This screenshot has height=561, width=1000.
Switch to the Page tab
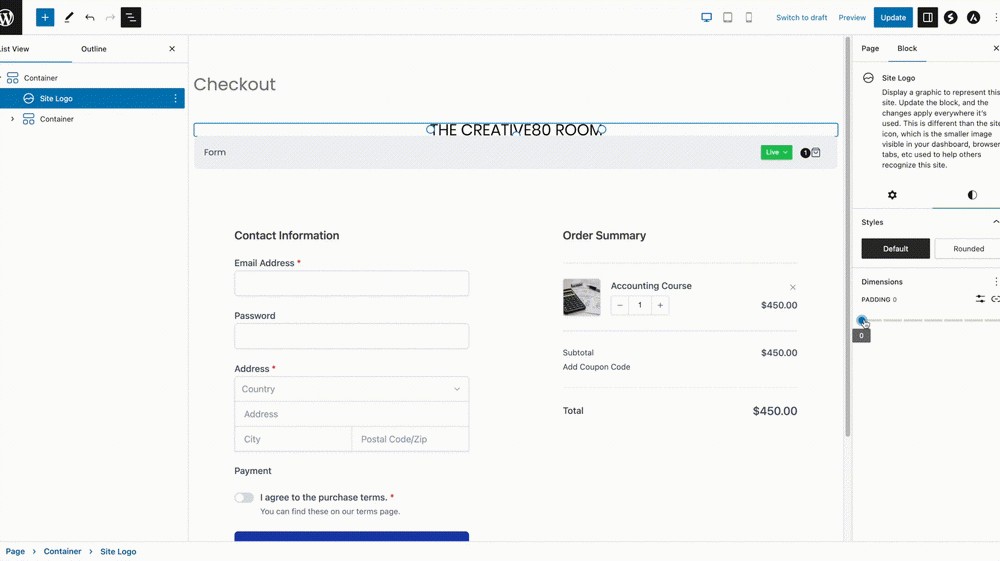[870, 49]
